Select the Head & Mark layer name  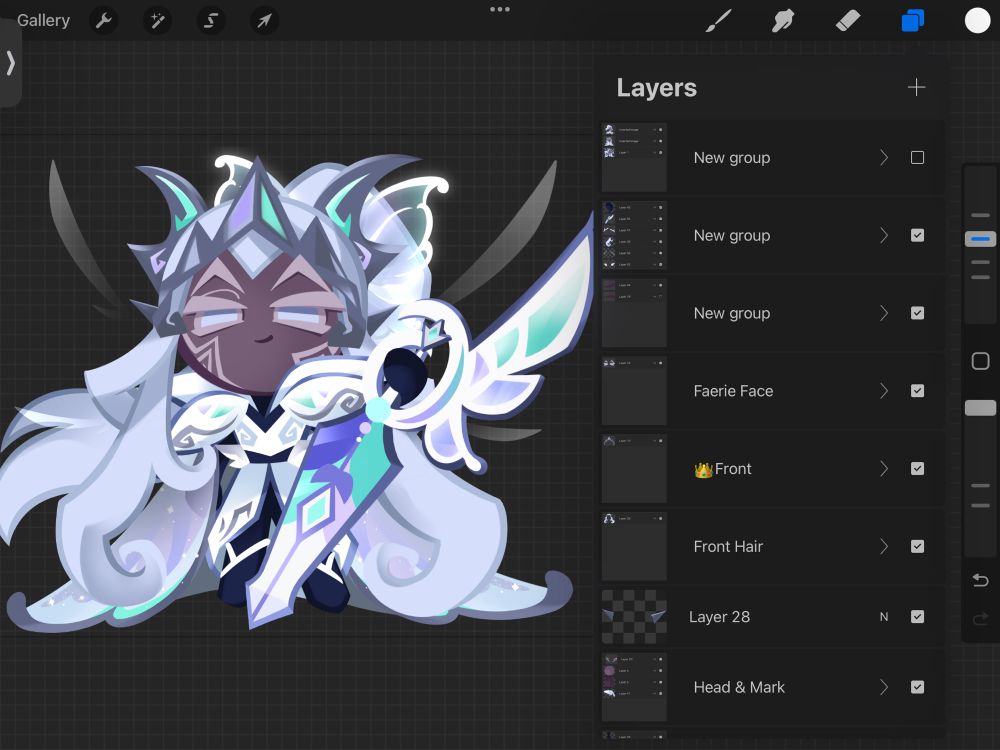(x=739, y=687)
